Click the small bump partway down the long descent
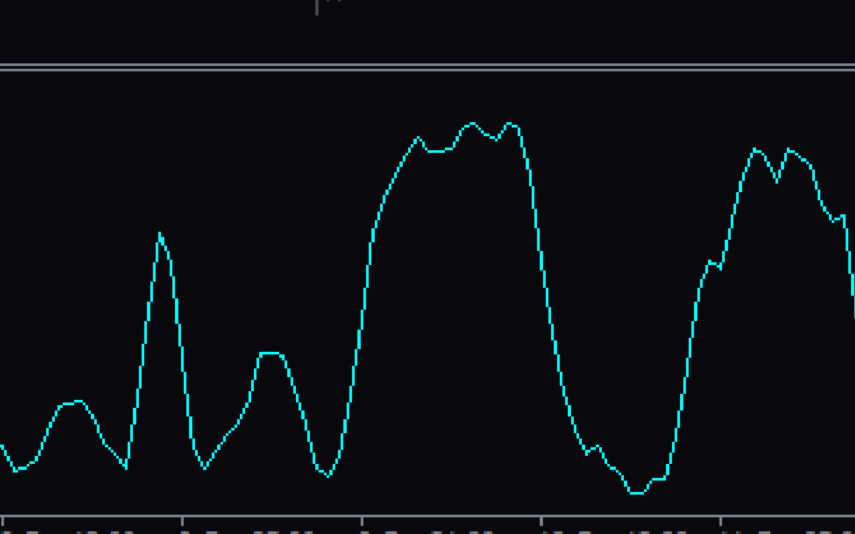 [x=597, y=447]
